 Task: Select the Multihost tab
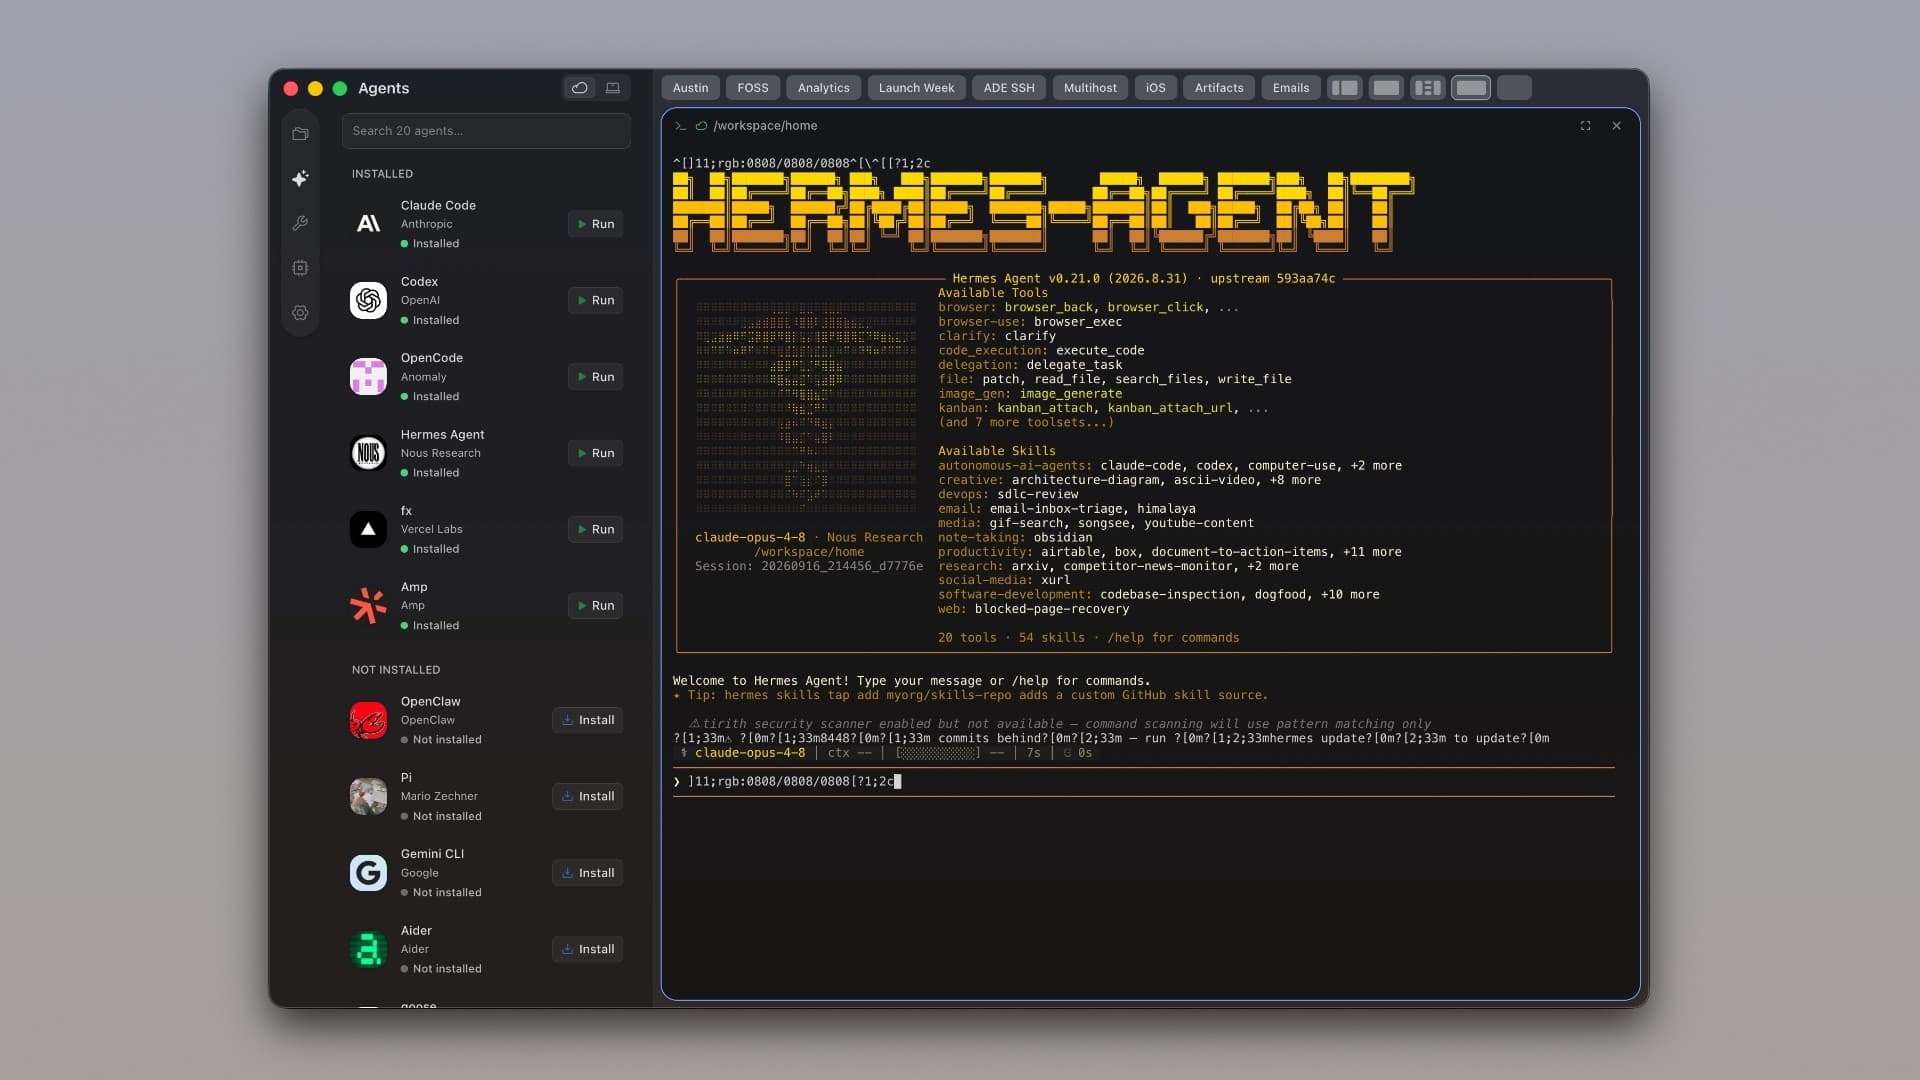pyautogui.click(x=1090, y=88)
